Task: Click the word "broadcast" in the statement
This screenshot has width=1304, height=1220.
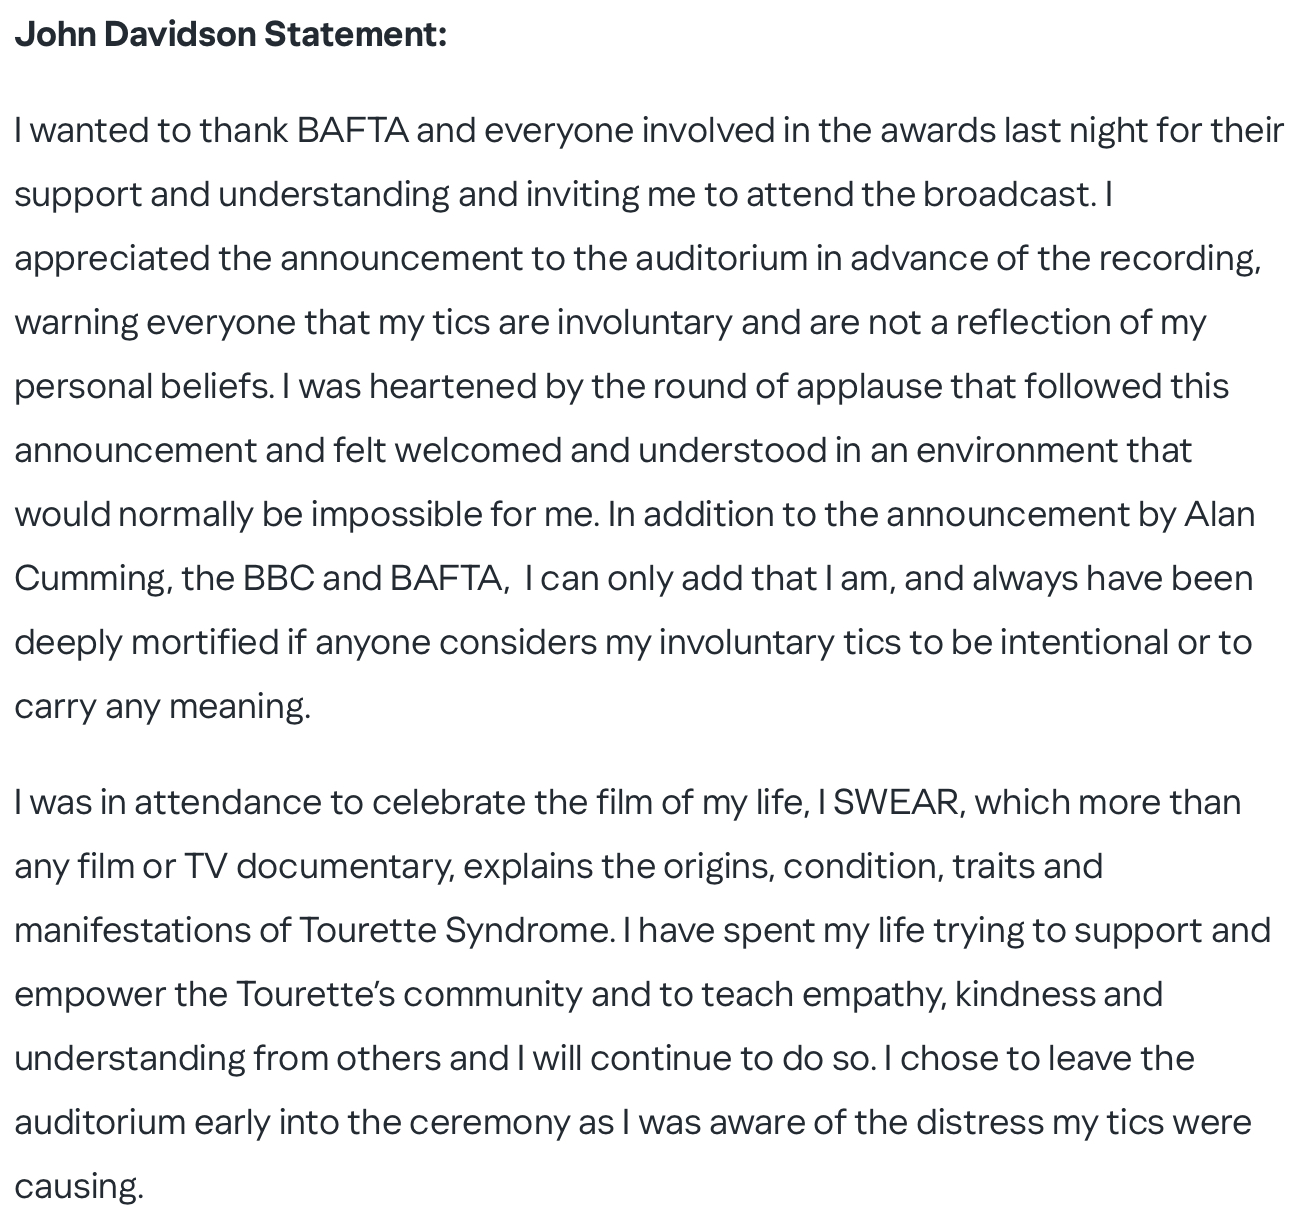Action: coord(1008,194)
